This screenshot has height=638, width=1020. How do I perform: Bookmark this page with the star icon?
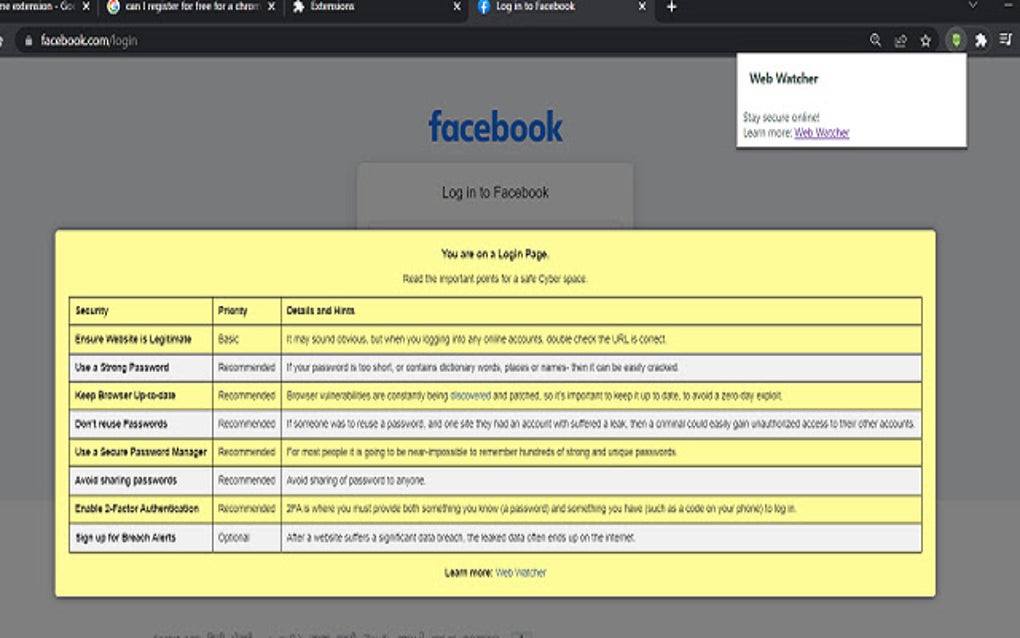pos(925,41)
